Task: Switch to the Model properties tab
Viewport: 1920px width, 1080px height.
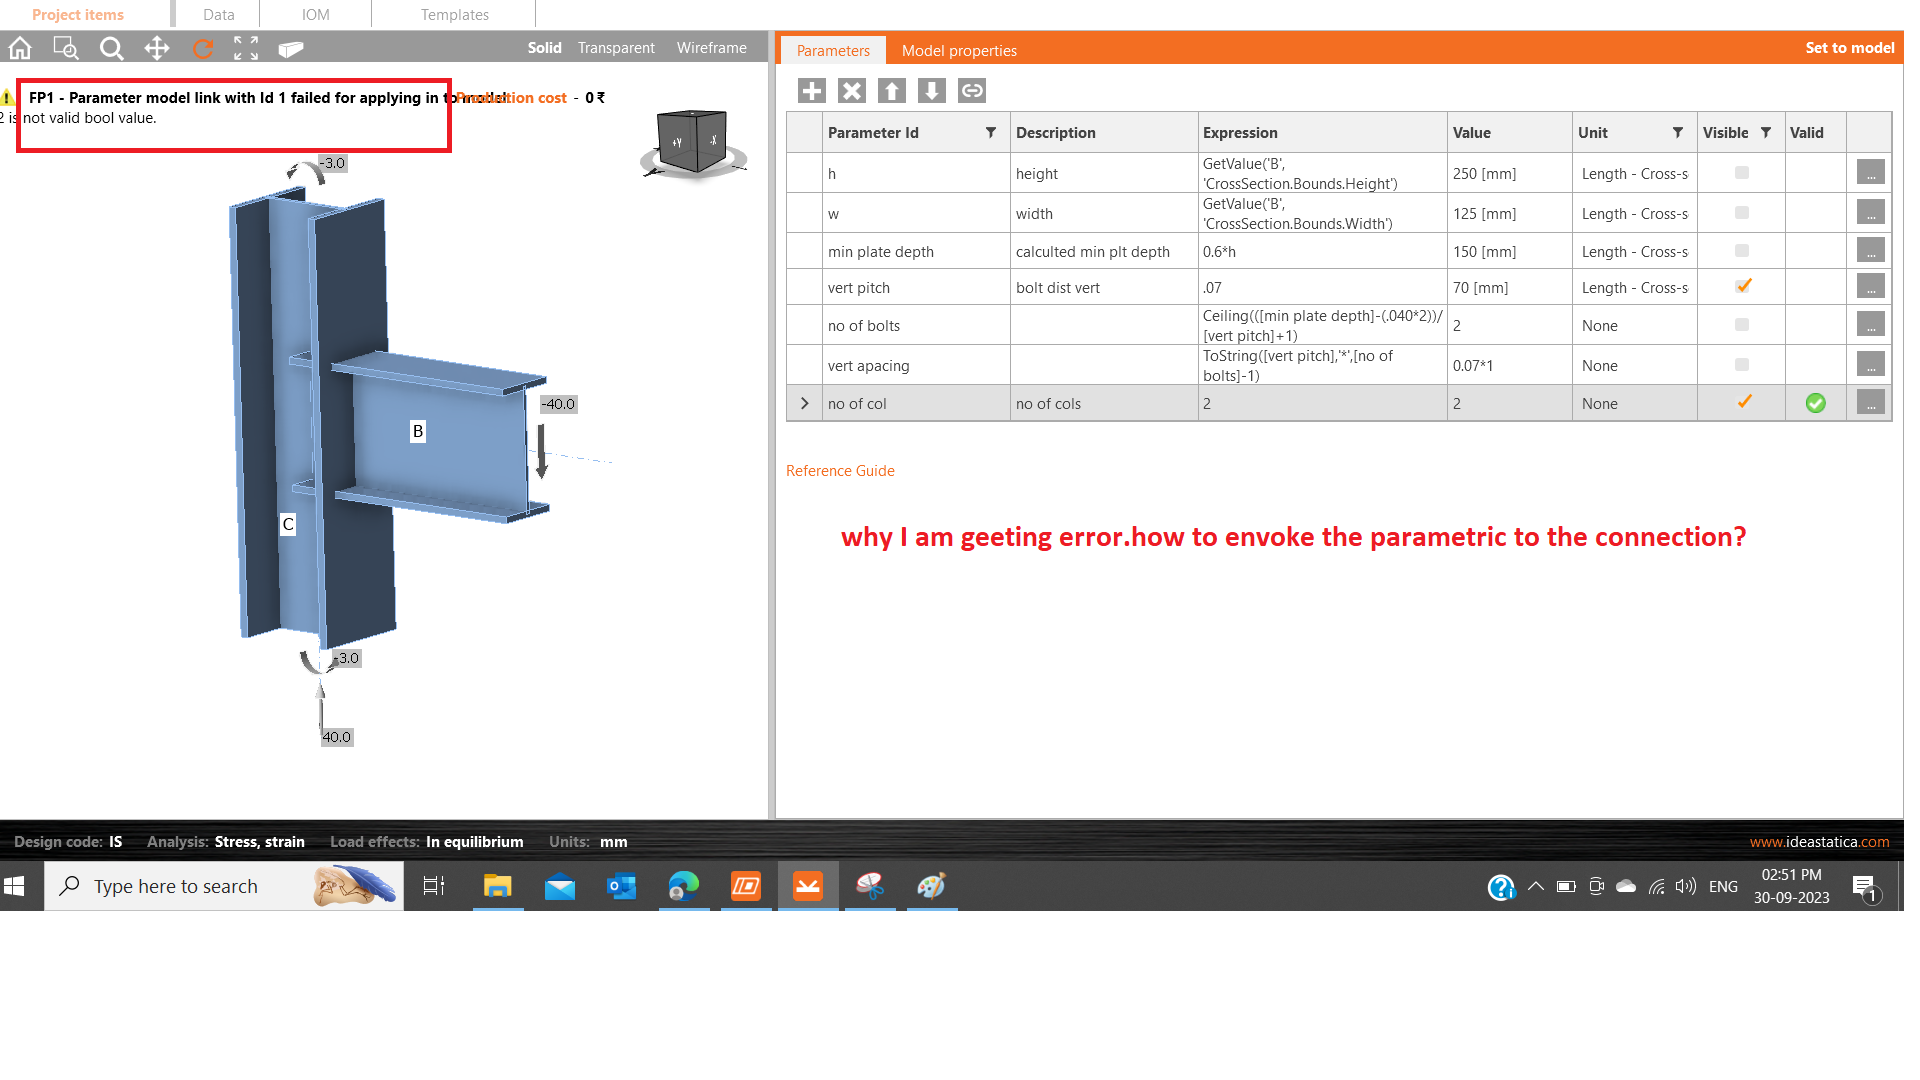Action: [958, 50]
